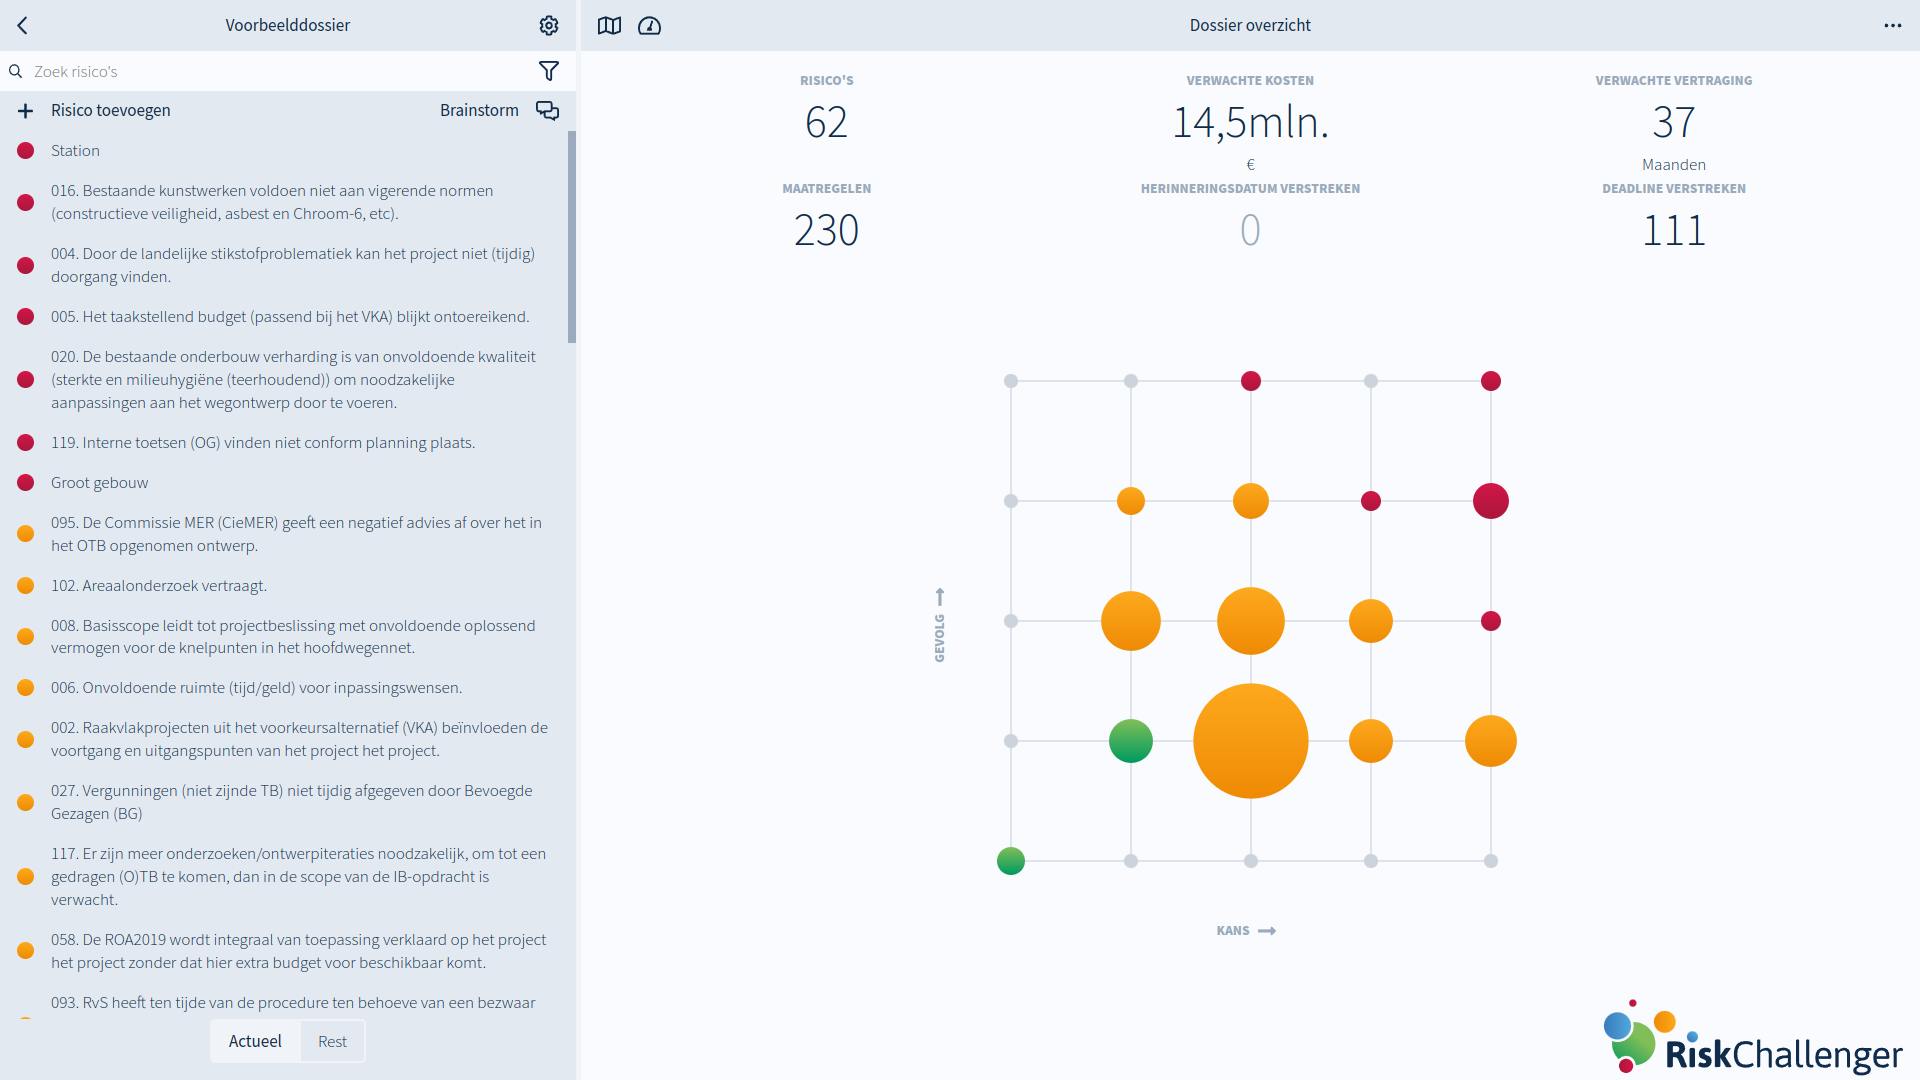
Task: Open the three-dots more menu
Action: click(x=1892, y=26)
